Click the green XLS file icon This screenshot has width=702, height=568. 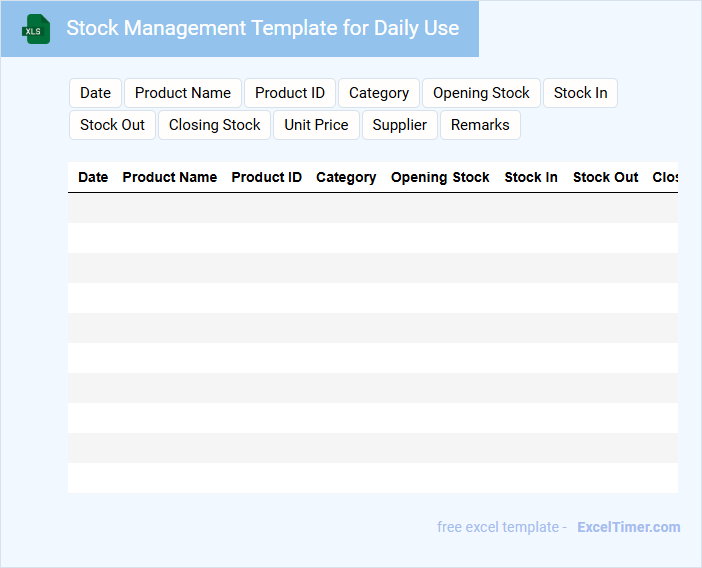click(36, 30)
